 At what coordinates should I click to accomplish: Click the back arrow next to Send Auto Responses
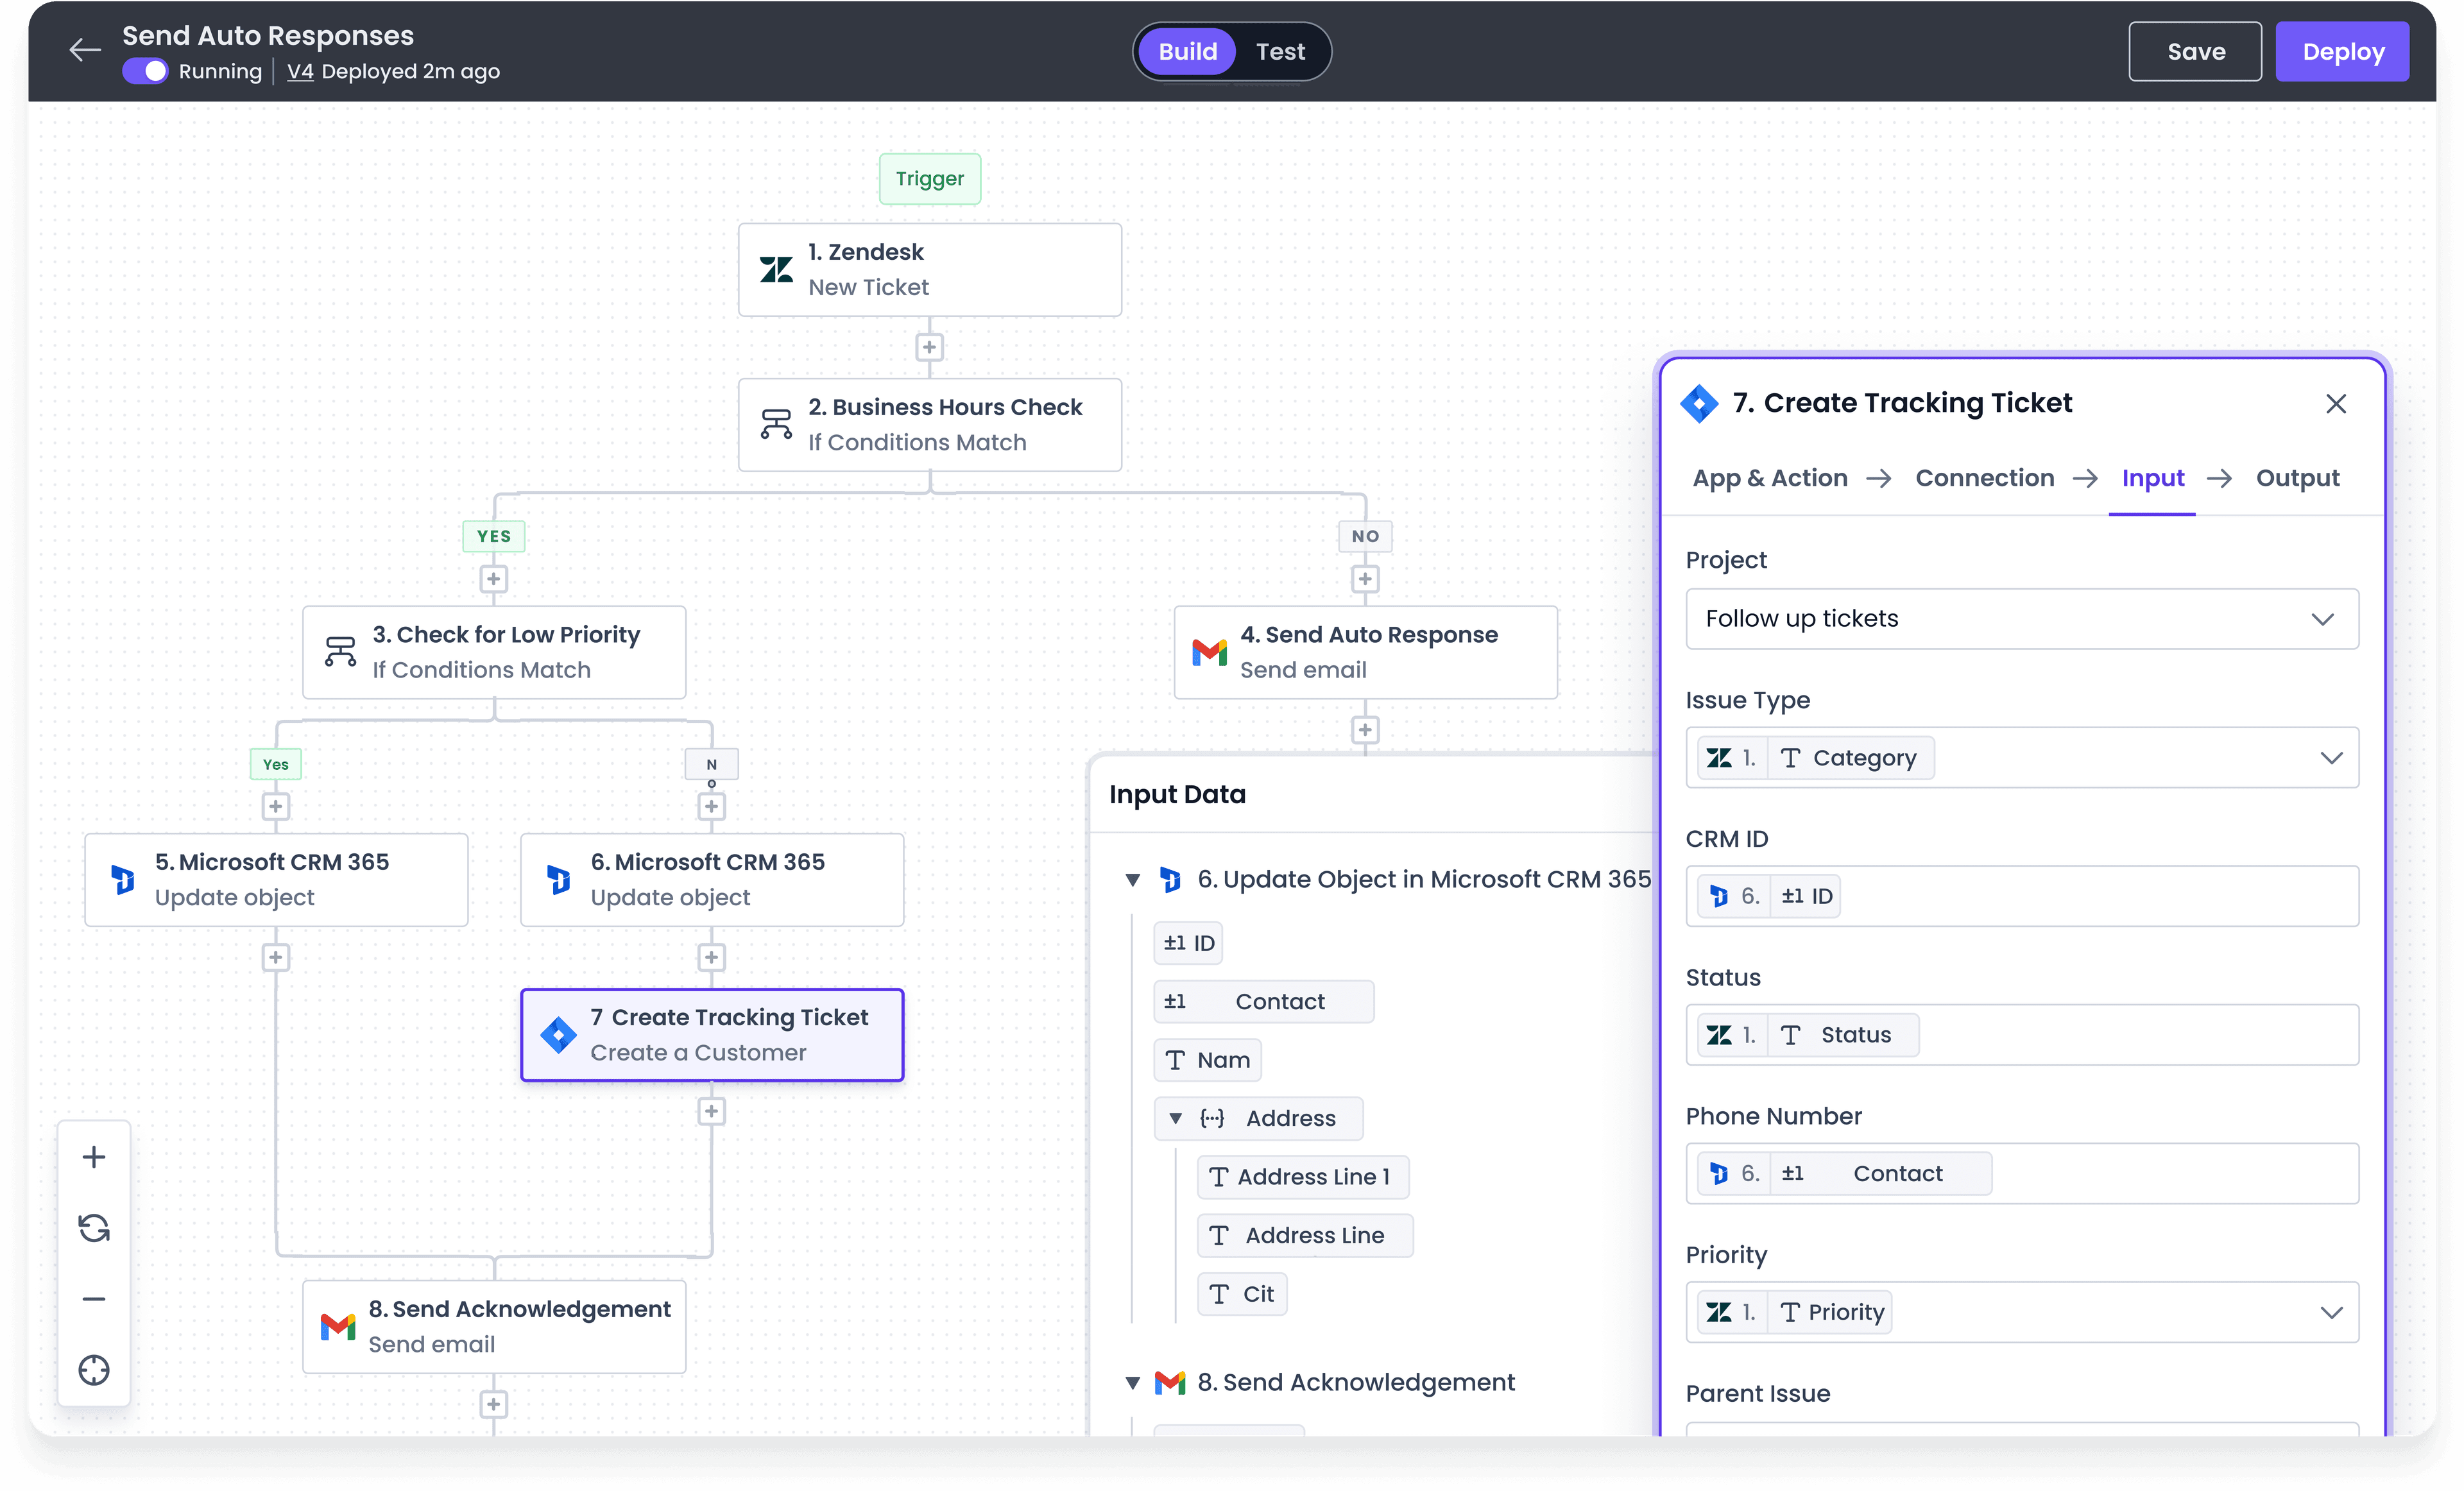point(84,50)
